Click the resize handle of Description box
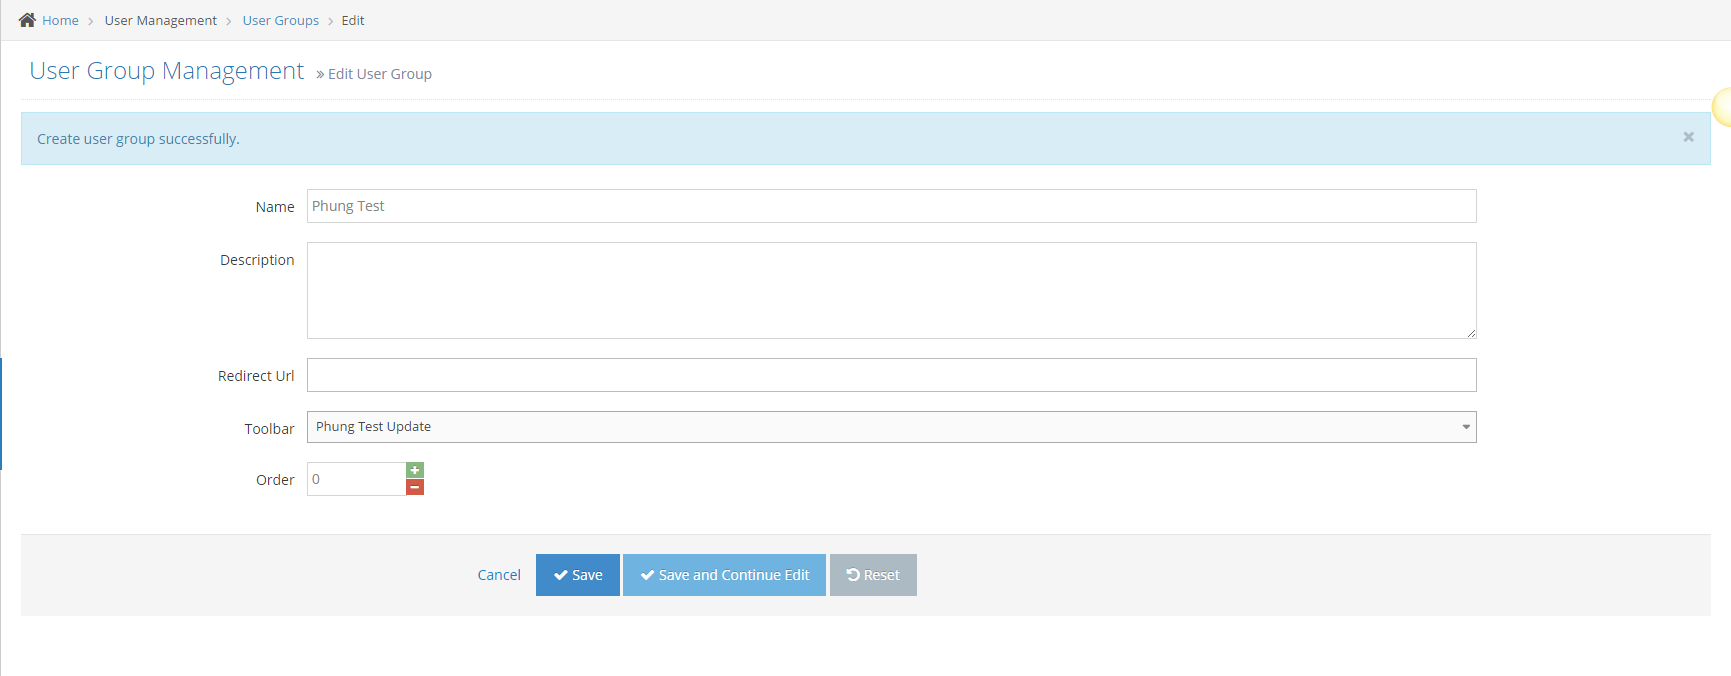Image resolution: width=1731 pixels, height=676 pixels. pyautogui.click(x=1471, y=333)
